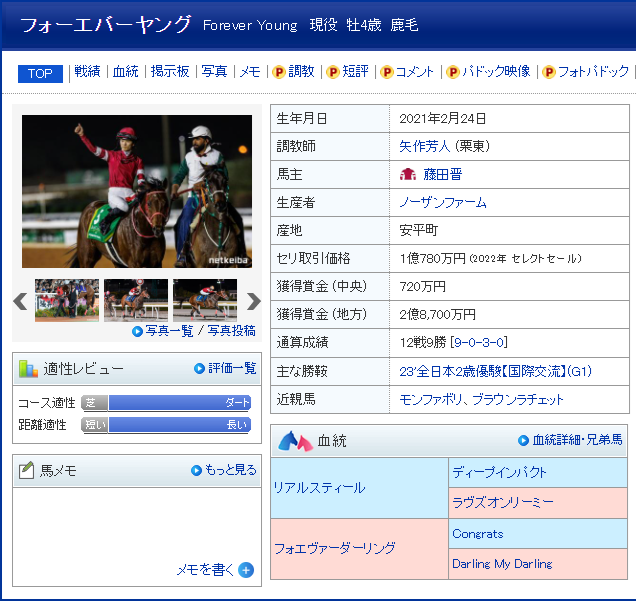Open the main Forever Young photo
The height and width of the screenshot is (601, 636).
click(137, 191)
